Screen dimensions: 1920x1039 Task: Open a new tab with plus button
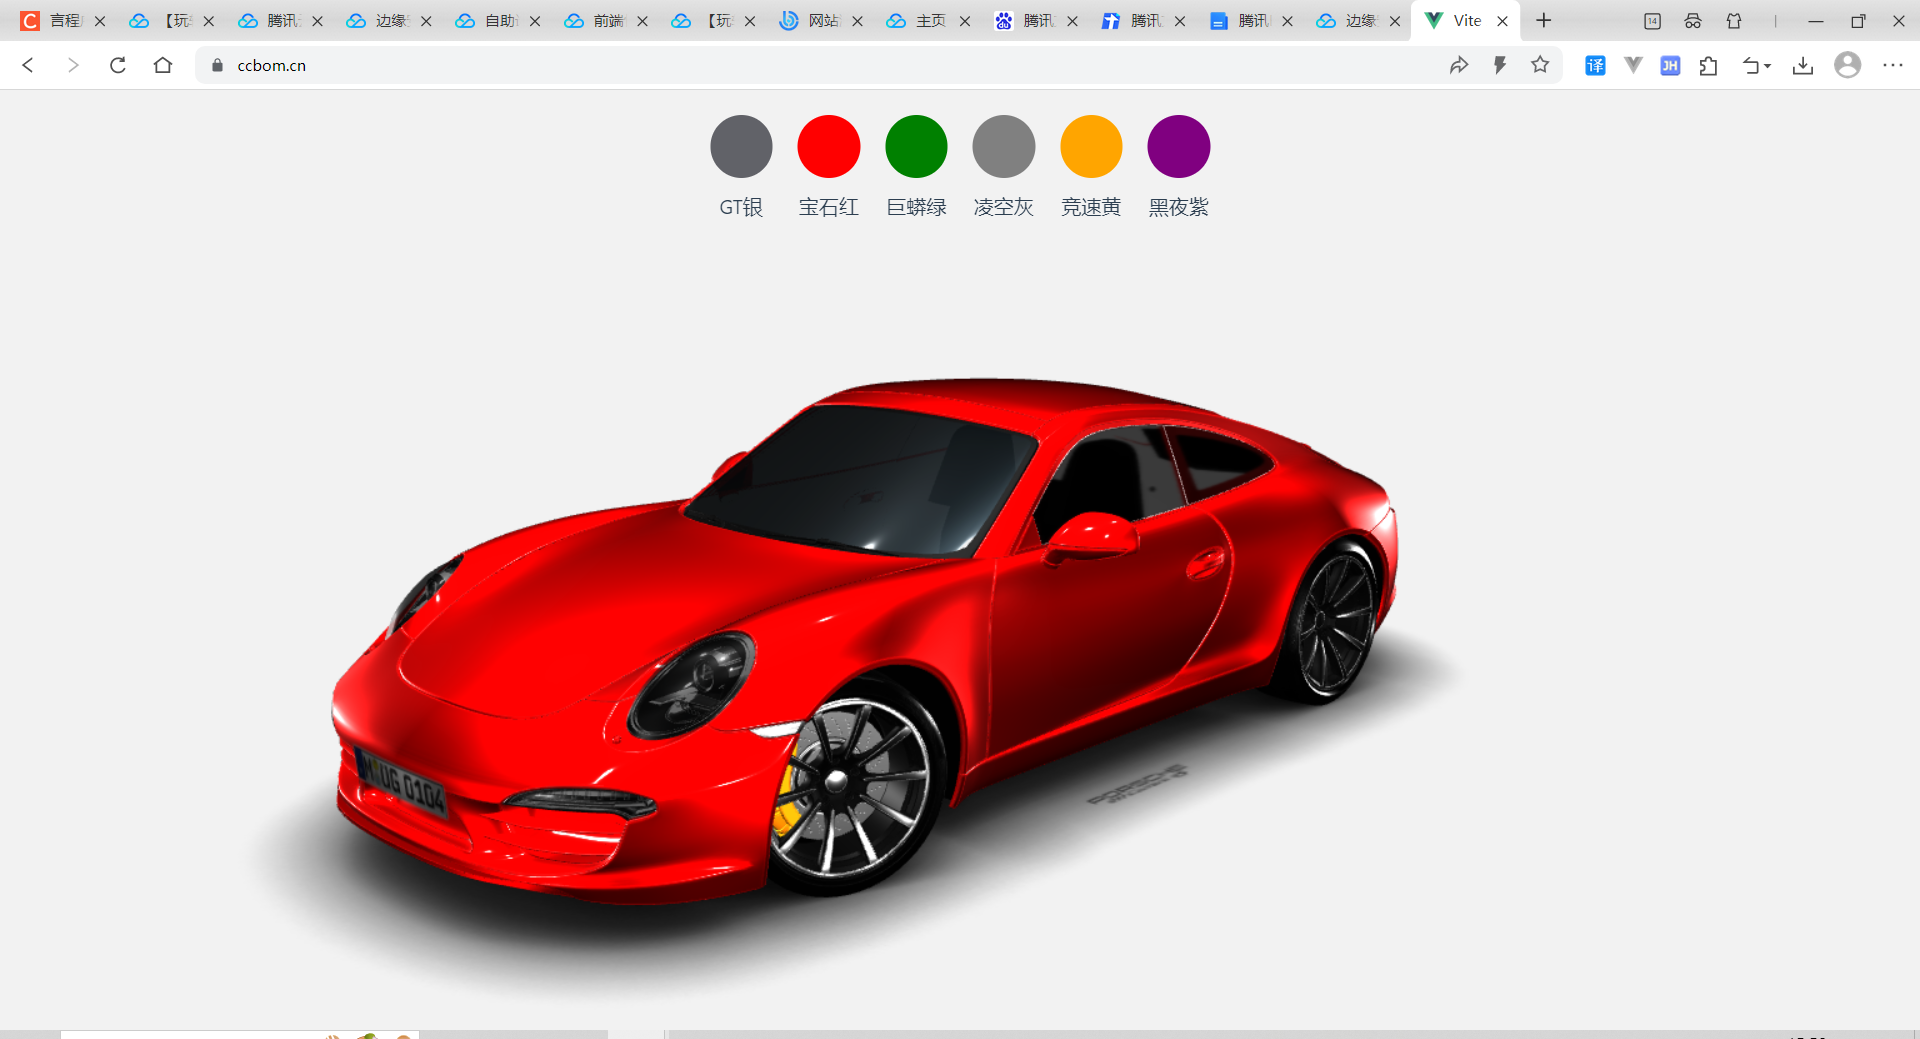1544,20
